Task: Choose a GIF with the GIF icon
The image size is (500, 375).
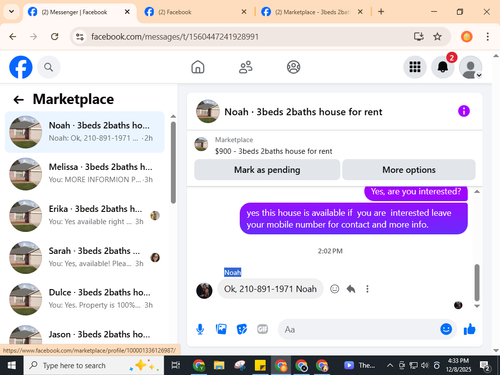Action: [x=262, y=329]
